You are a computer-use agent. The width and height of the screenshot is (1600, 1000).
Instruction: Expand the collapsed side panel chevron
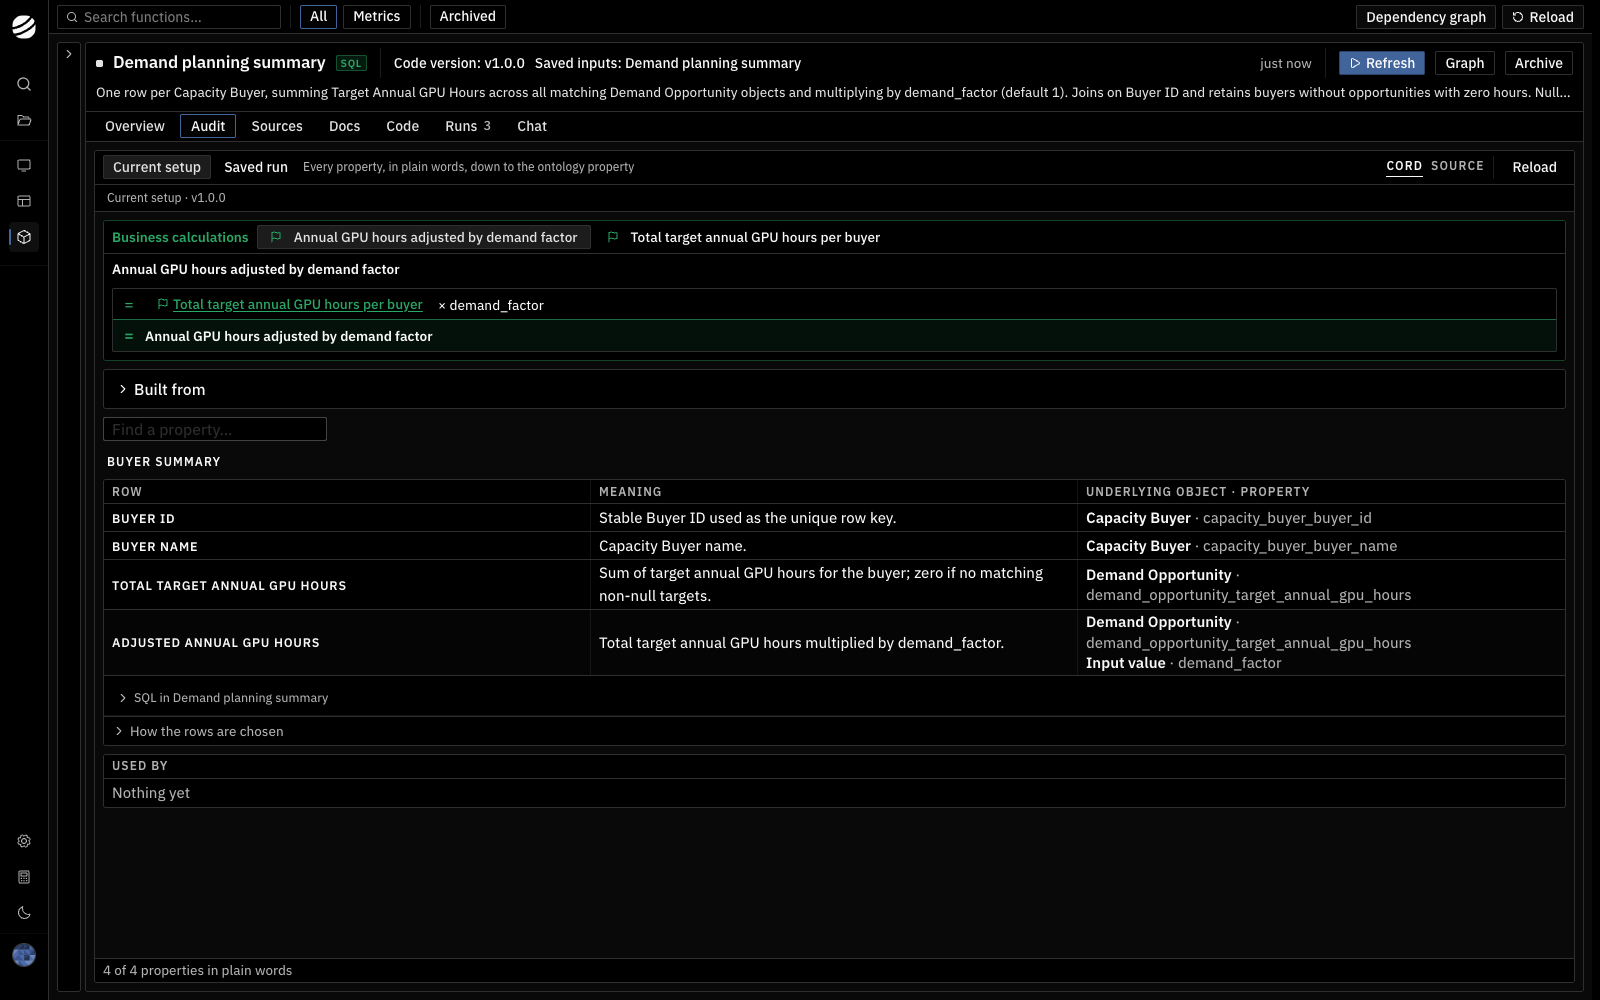[x=69, y=54]
